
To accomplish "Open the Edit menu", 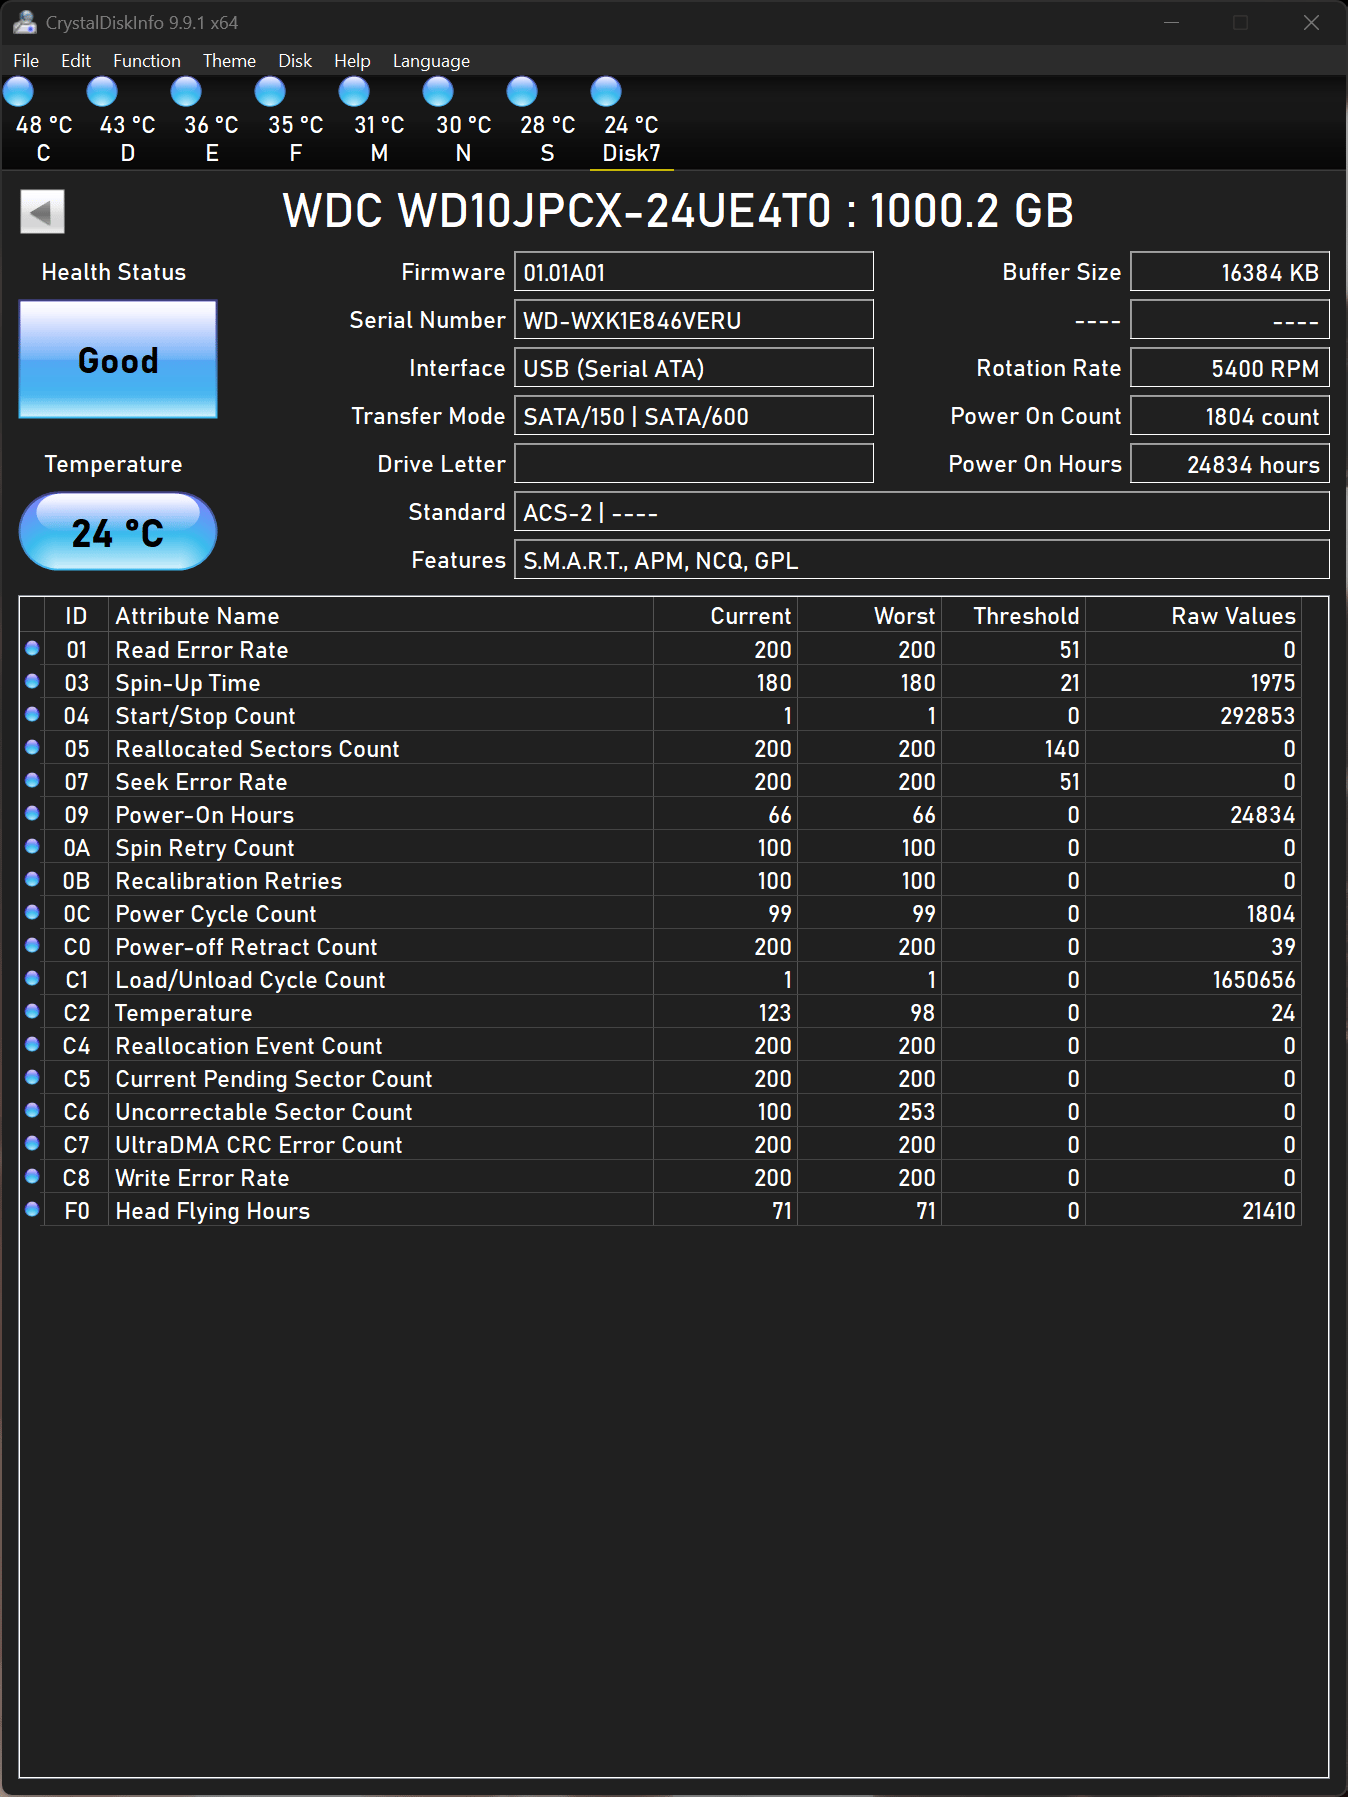I will (76, 61).
